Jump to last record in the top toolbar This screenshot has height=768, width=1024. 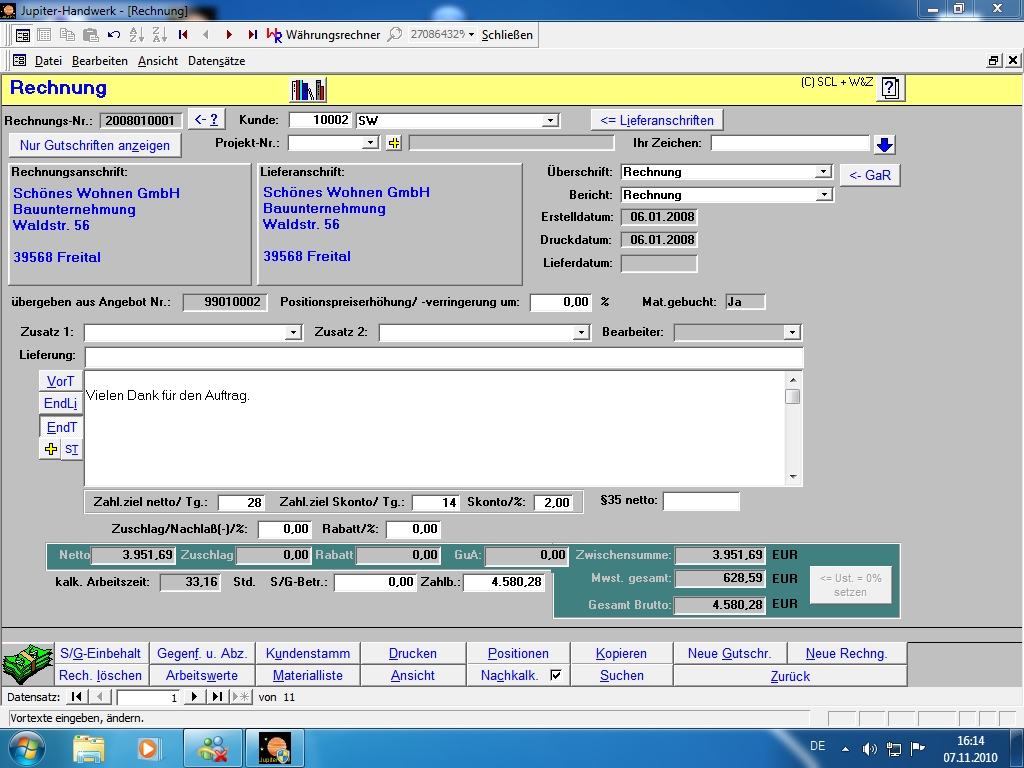252,34
